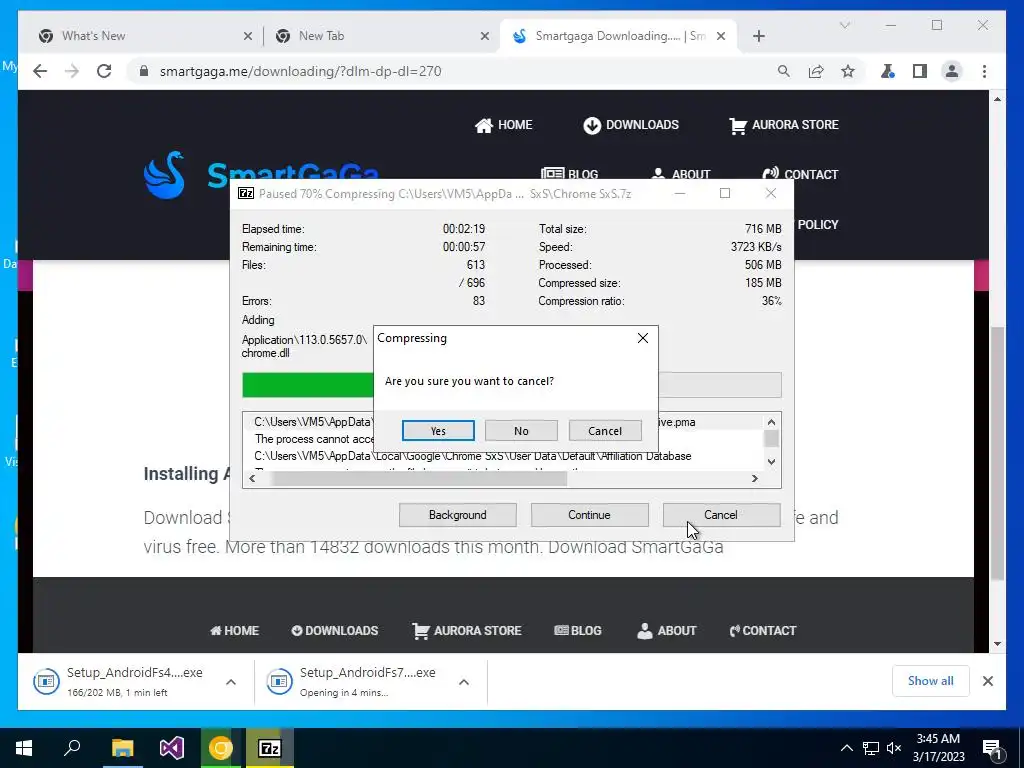Open Visual Studio from taskbar
Screen dimensions: 1024x768
172,748
